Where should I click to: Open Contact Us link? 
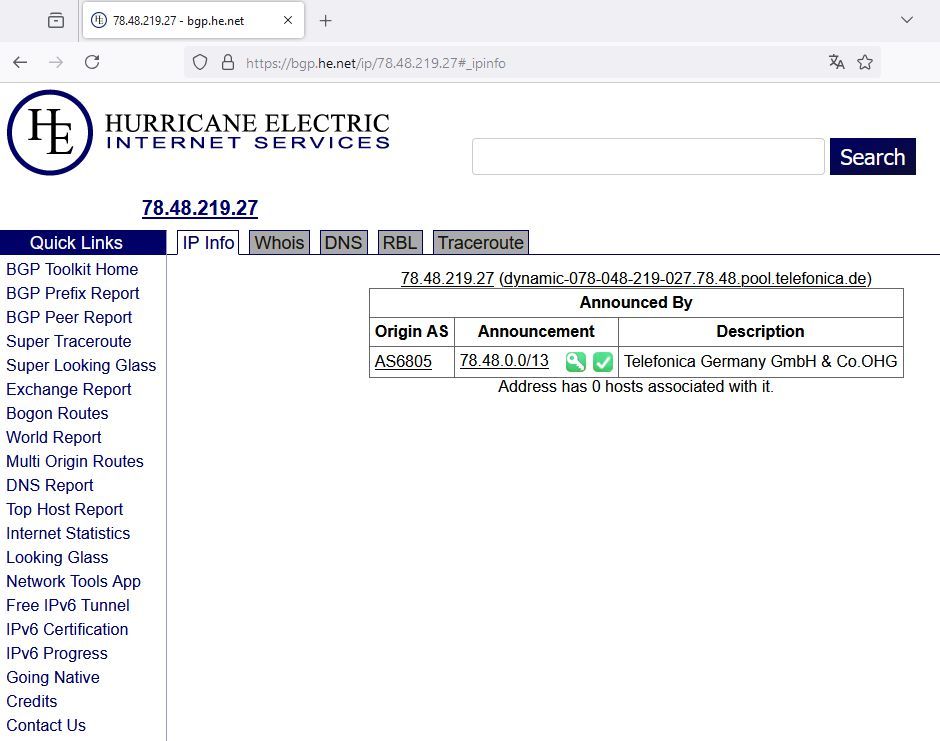(46, 725)
